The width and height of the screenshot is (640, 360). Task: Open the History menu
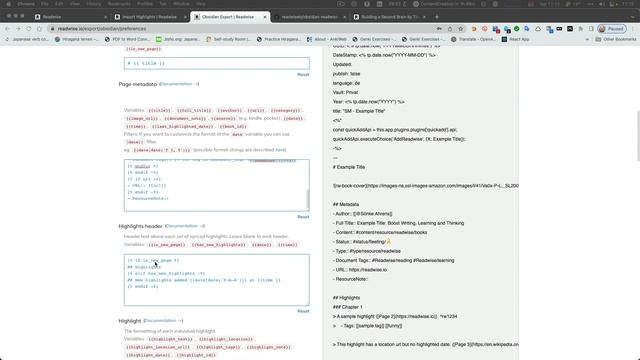[x=93, y=4]
